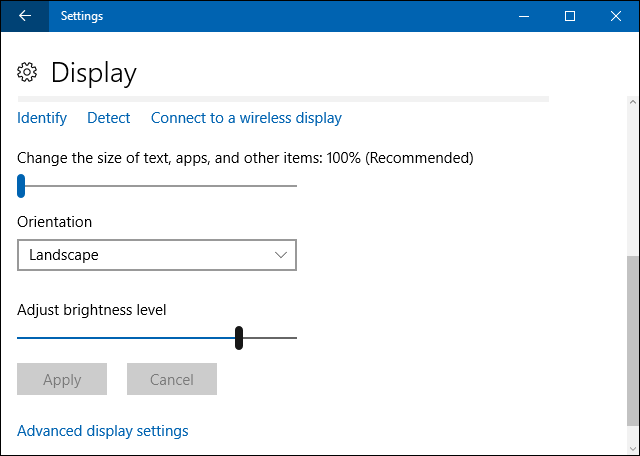Click the Cancel button
Viewport: 640px width, 456px height.
point(172,379)
